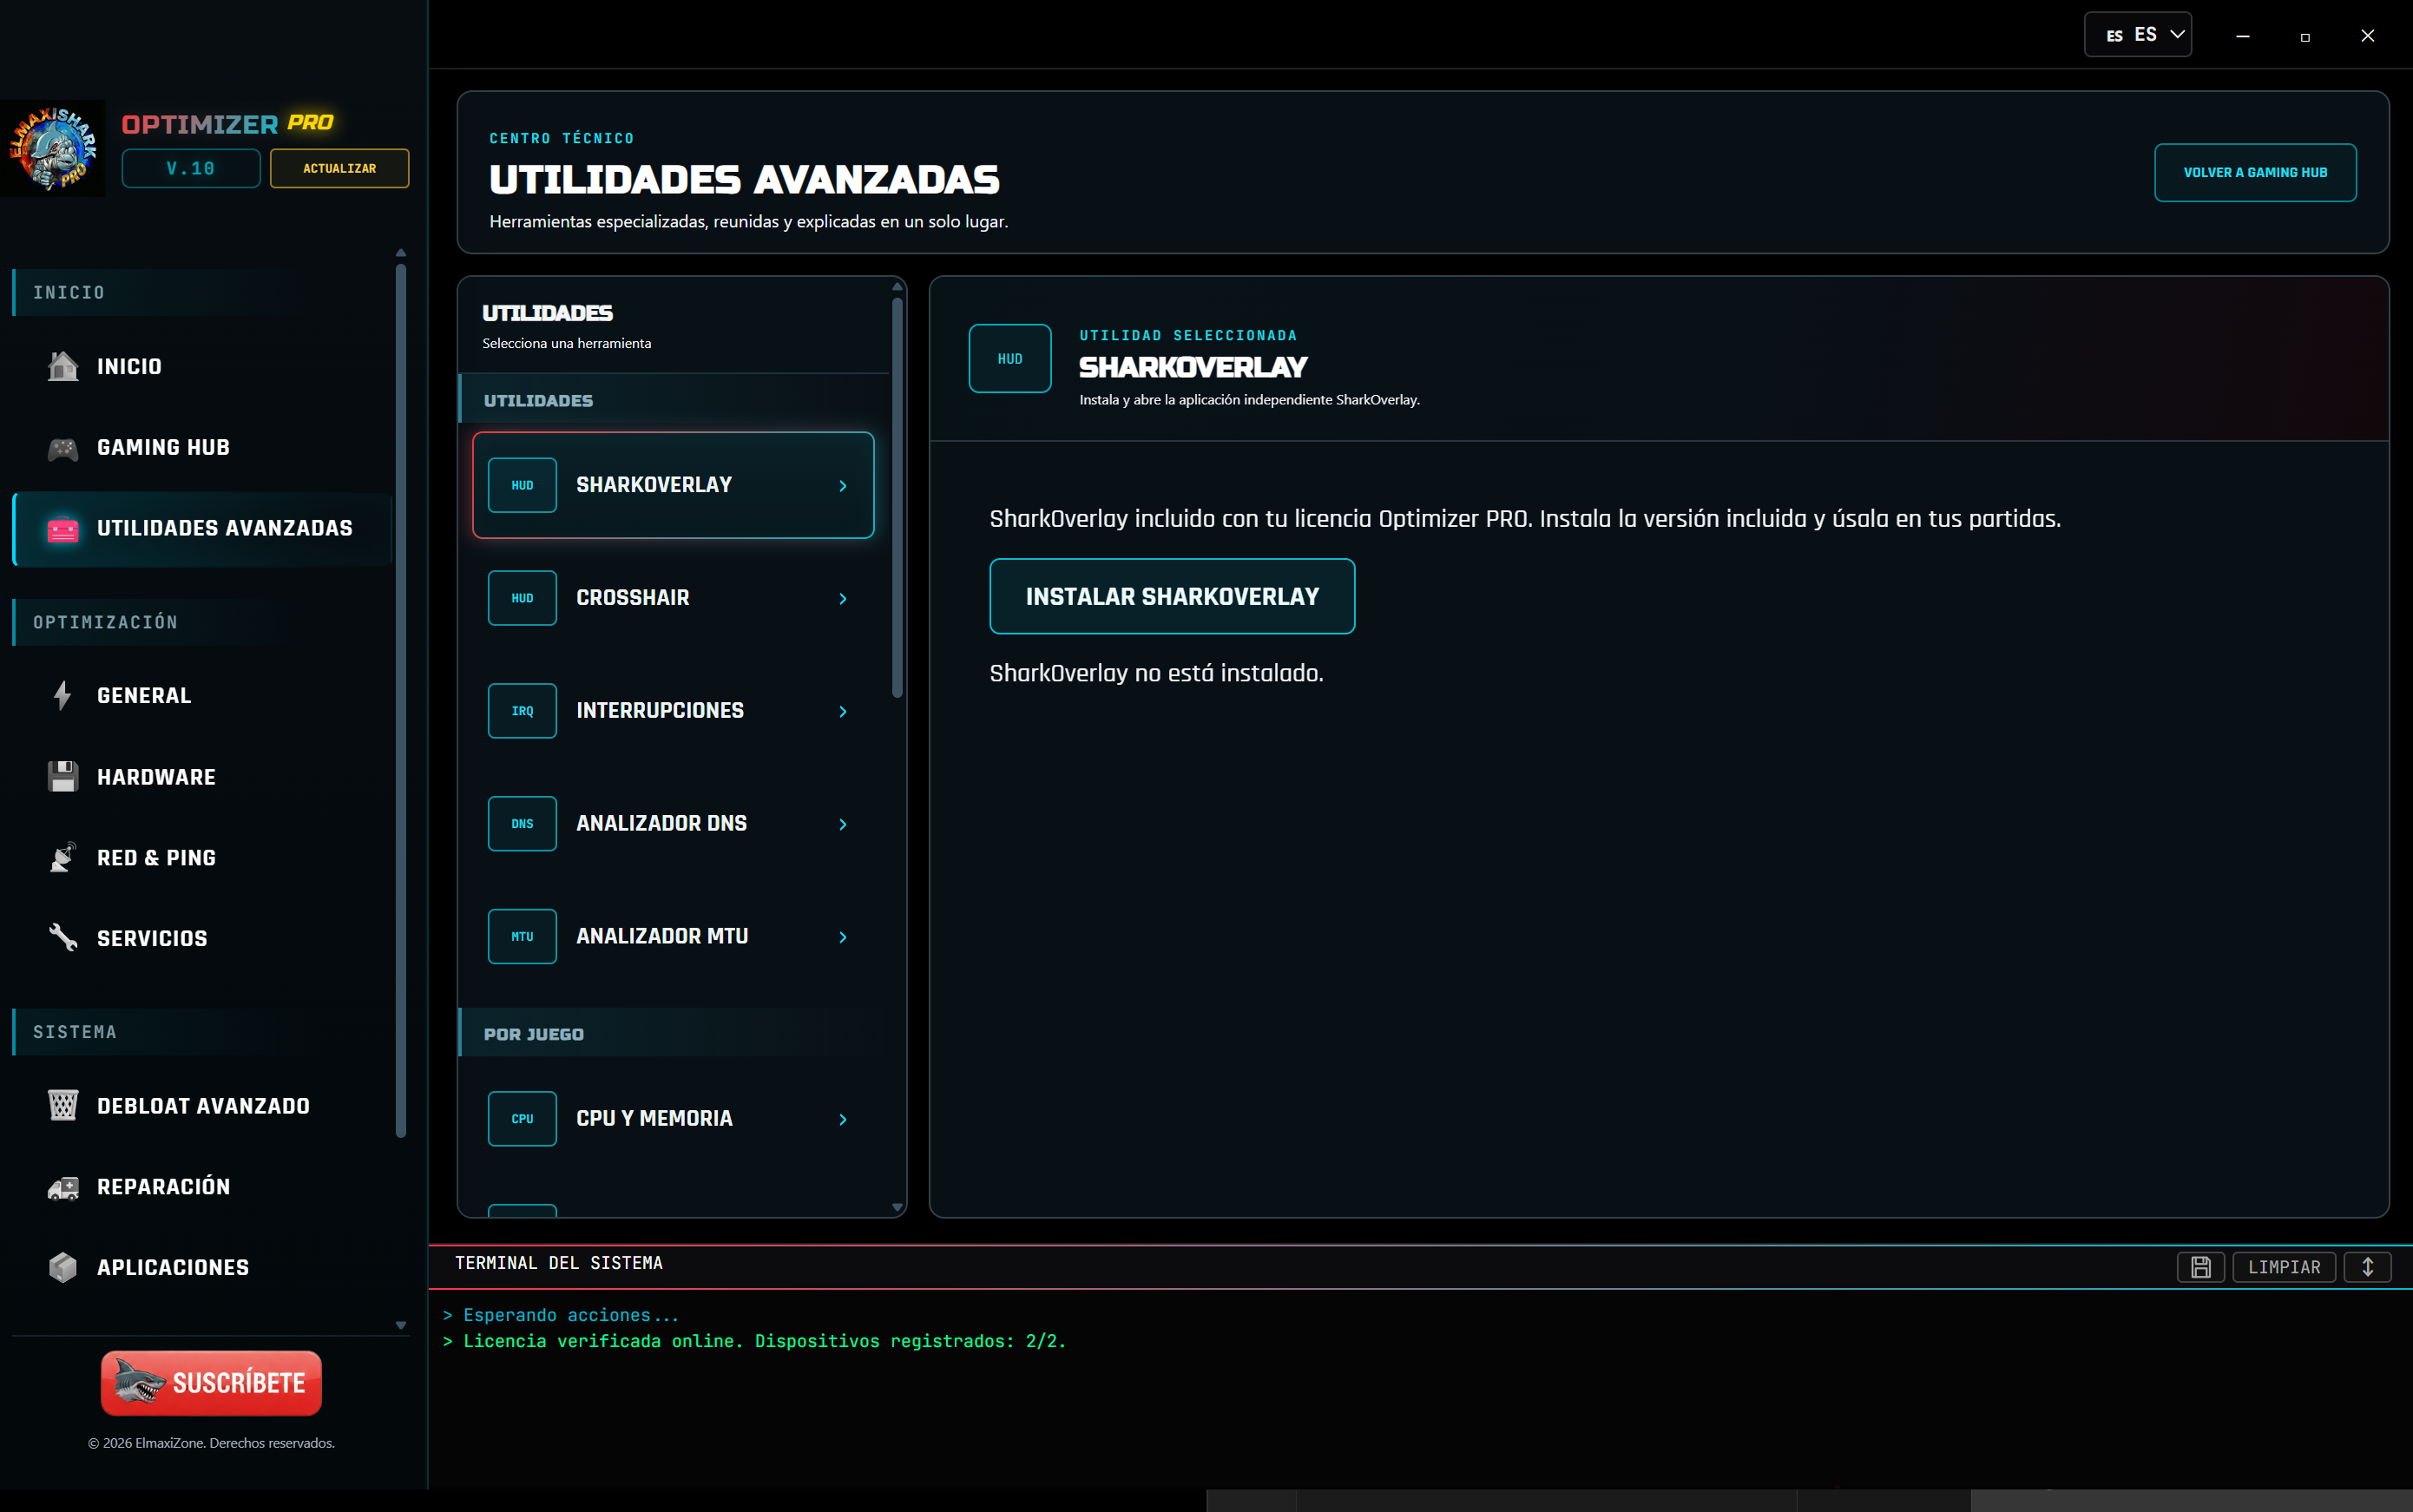Click the MTU badge icon
The width and height of the screenshot is (2413, 1512).
522,937
